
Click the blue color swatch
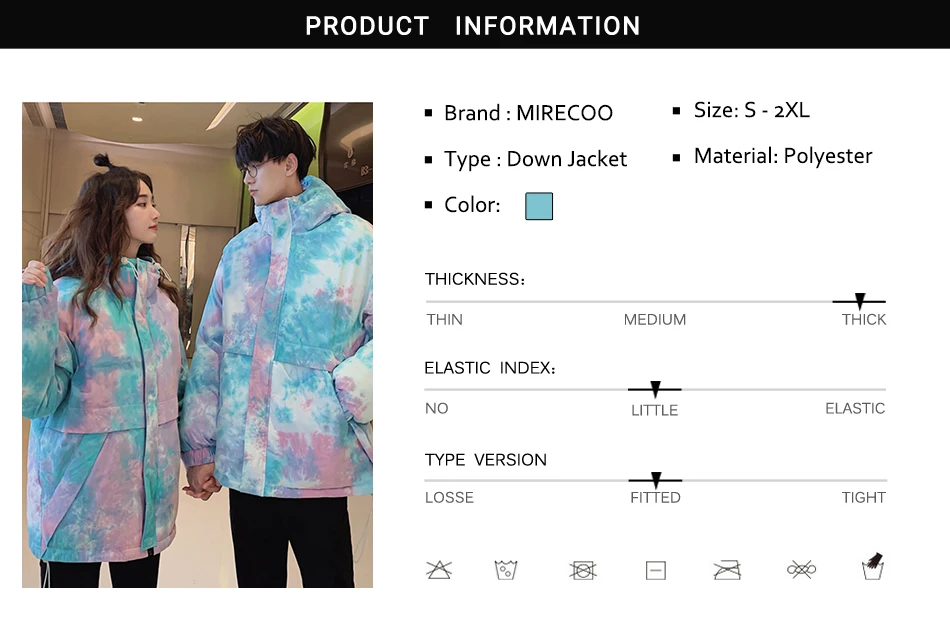pos(539,206)
